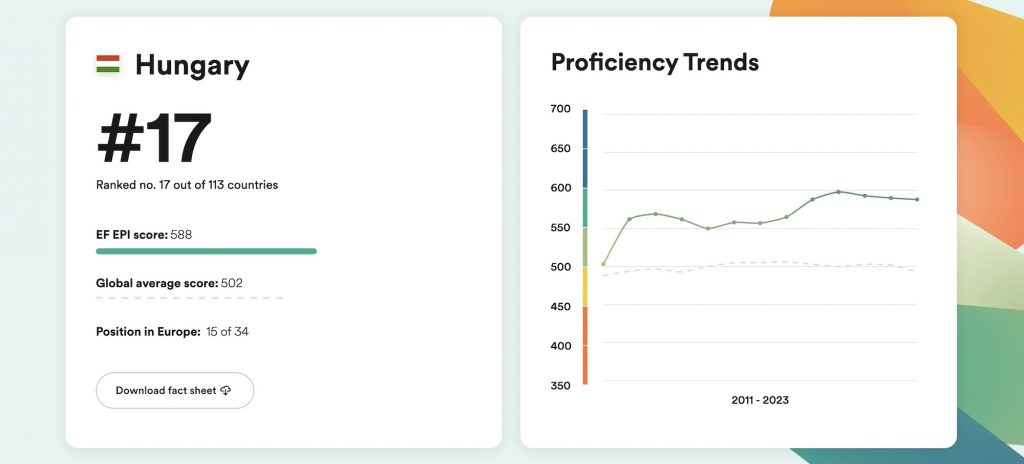The image size is (1024, 464).
Task: Click the 350 y-axis label
Action: point(560,385)
